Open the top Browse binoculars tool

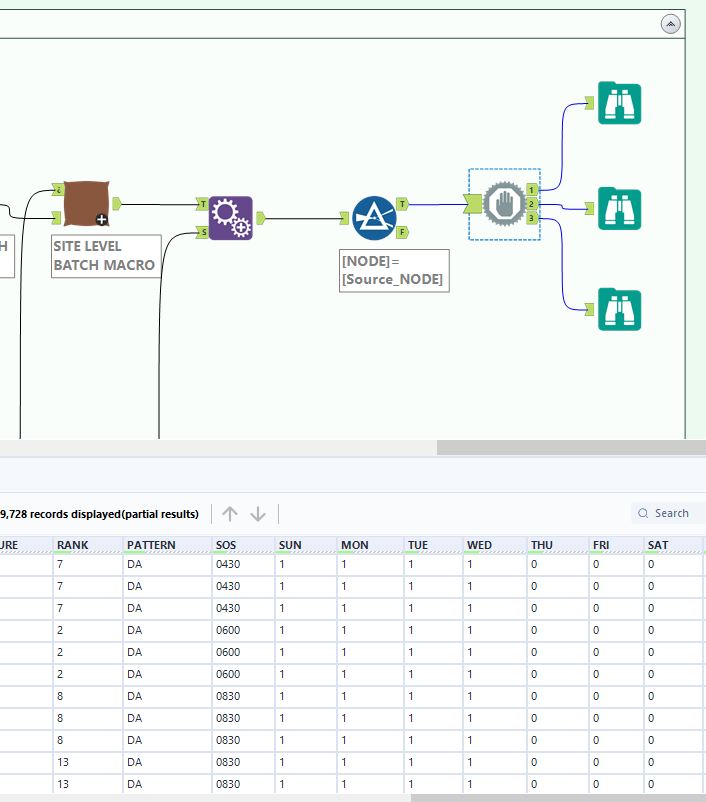[x=619, y=103]
